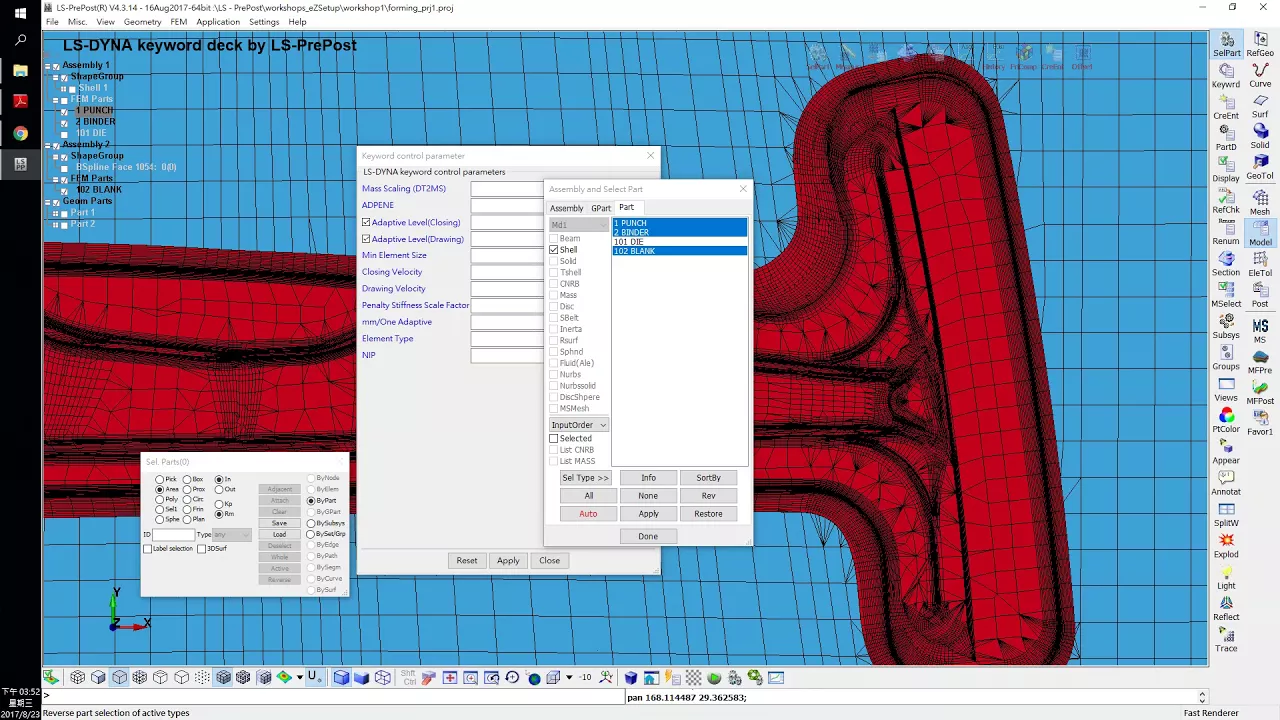
Task: Open the SelPart tool in right toolbar
Action: 1226,44
